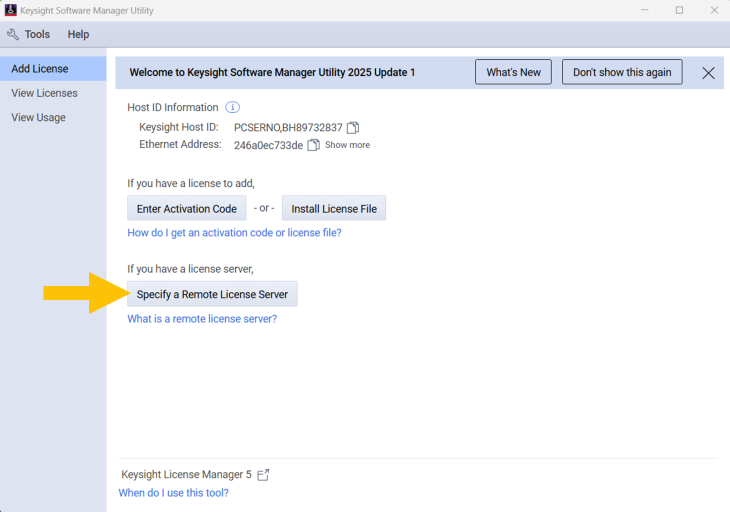Follow the What is a remote license server link
Viewport: 730px width, 512px height.
click(x=202, y=319)
